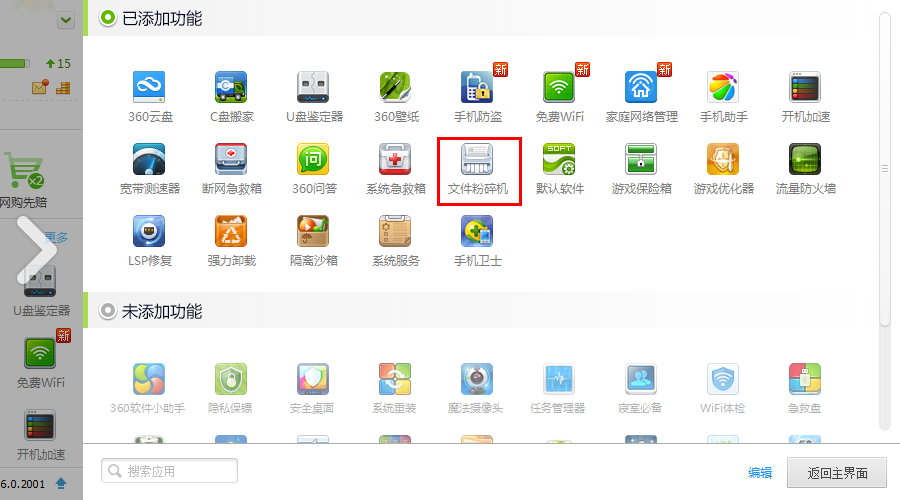Launch 手机助手 phone assistant
900x500 pixels.
pos(723,96)
